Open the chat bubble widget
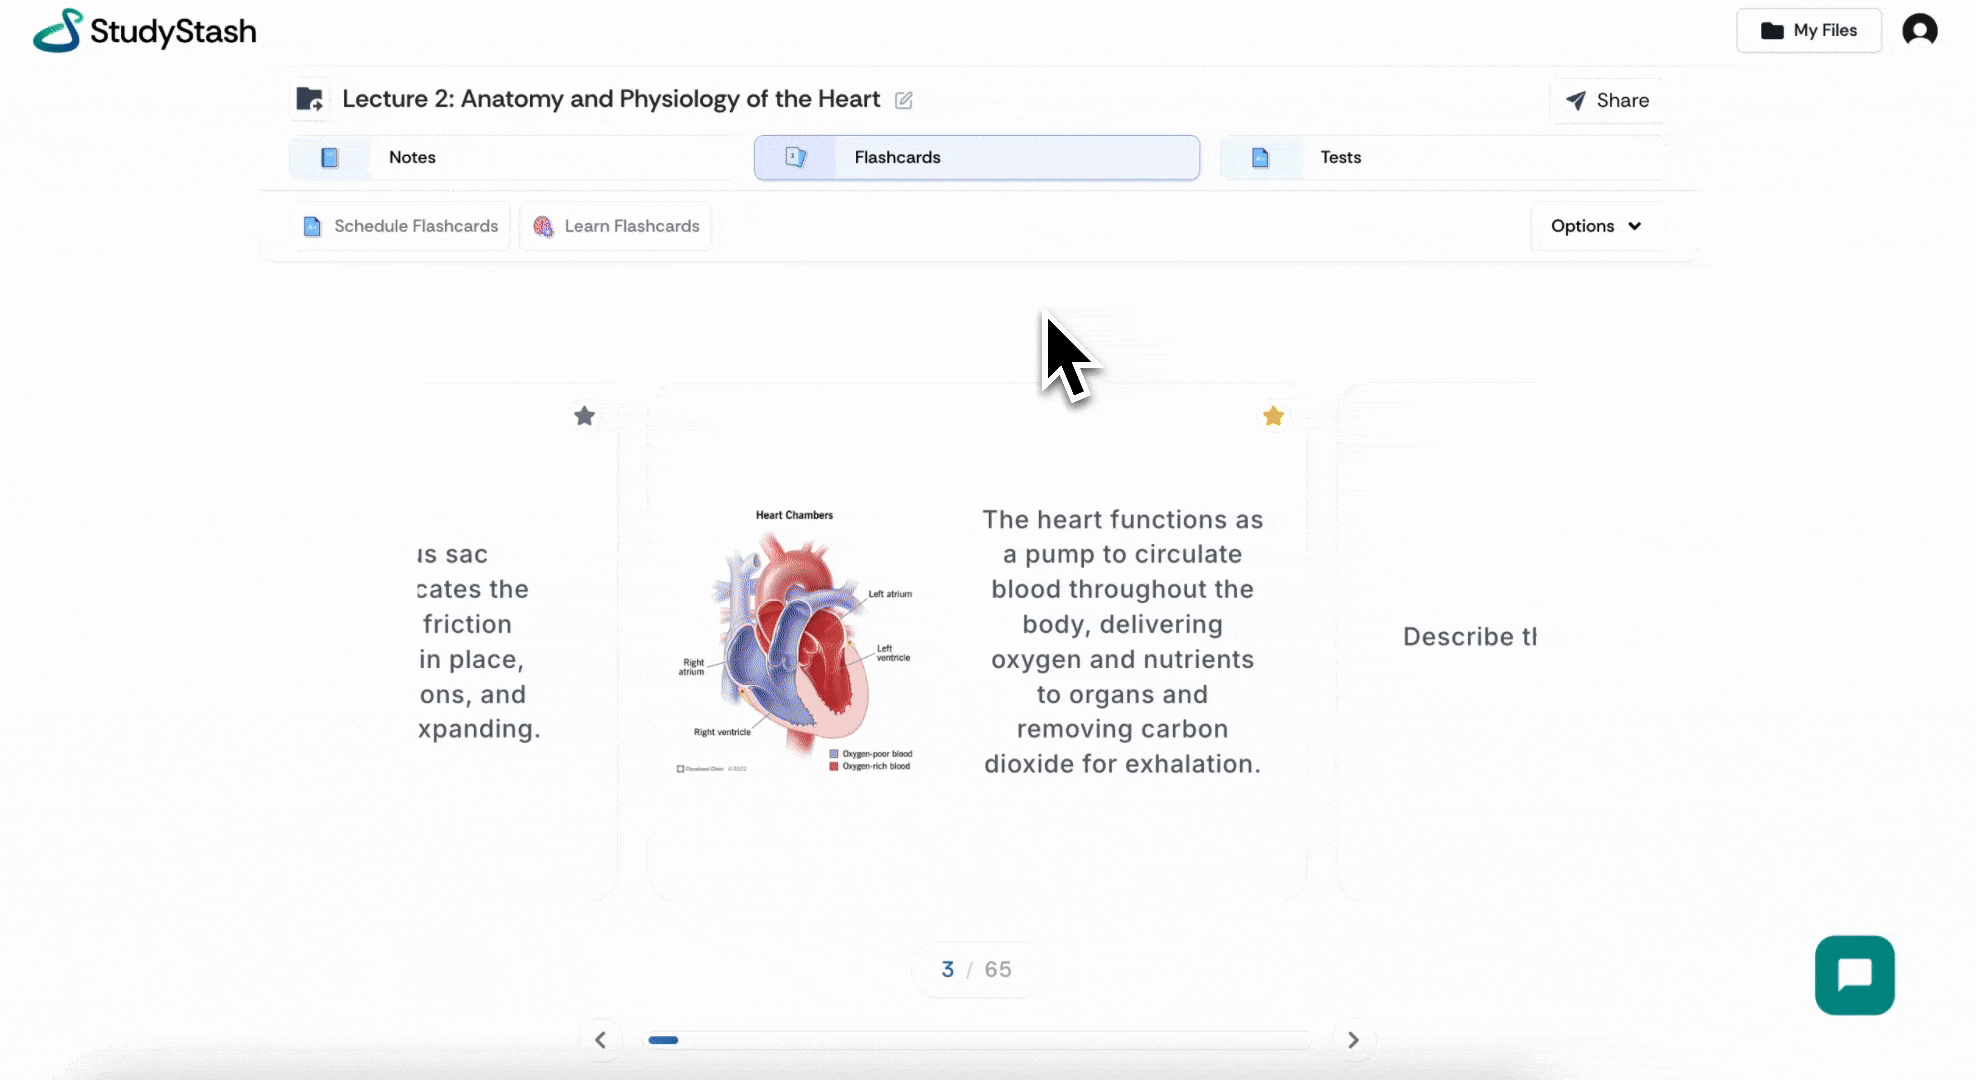1976x1080 pixels. click(1854, 975)
